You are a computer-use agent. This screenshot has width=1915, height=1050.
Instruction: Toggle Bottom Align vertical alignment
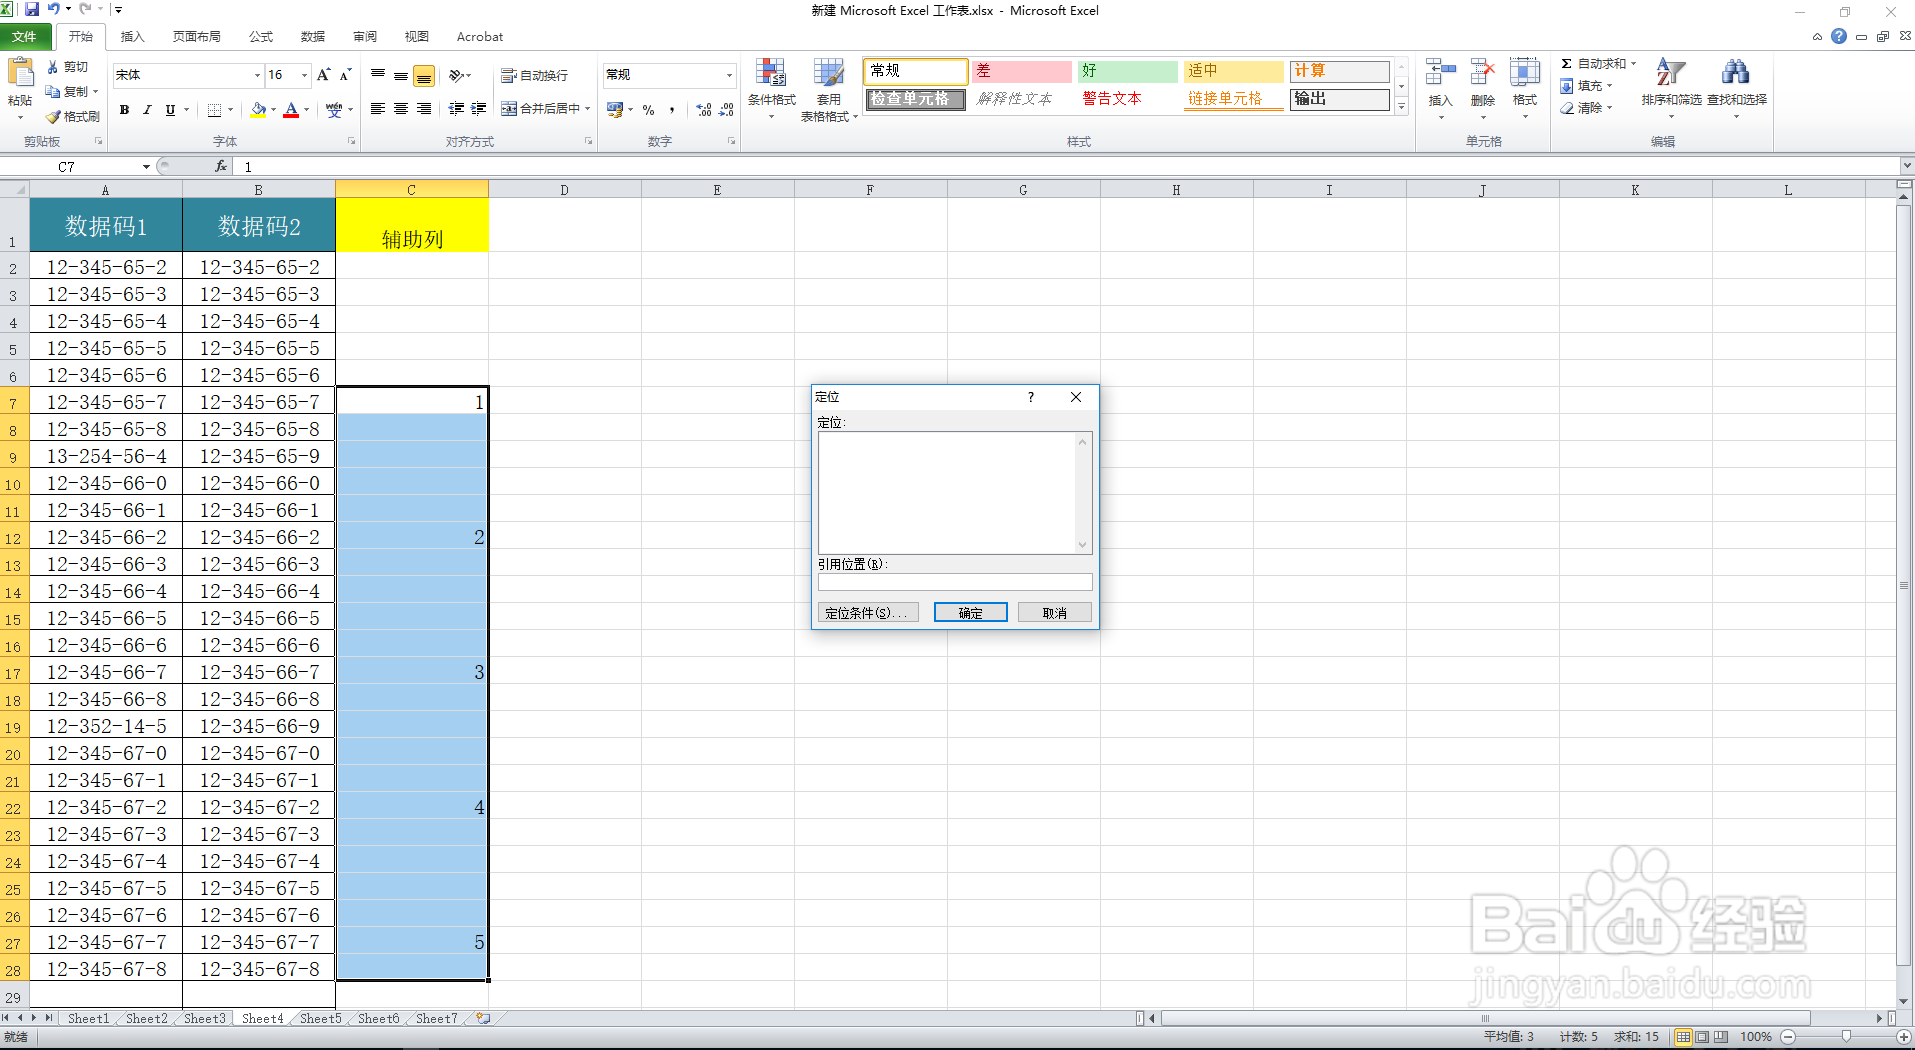(x=424, y=76)
